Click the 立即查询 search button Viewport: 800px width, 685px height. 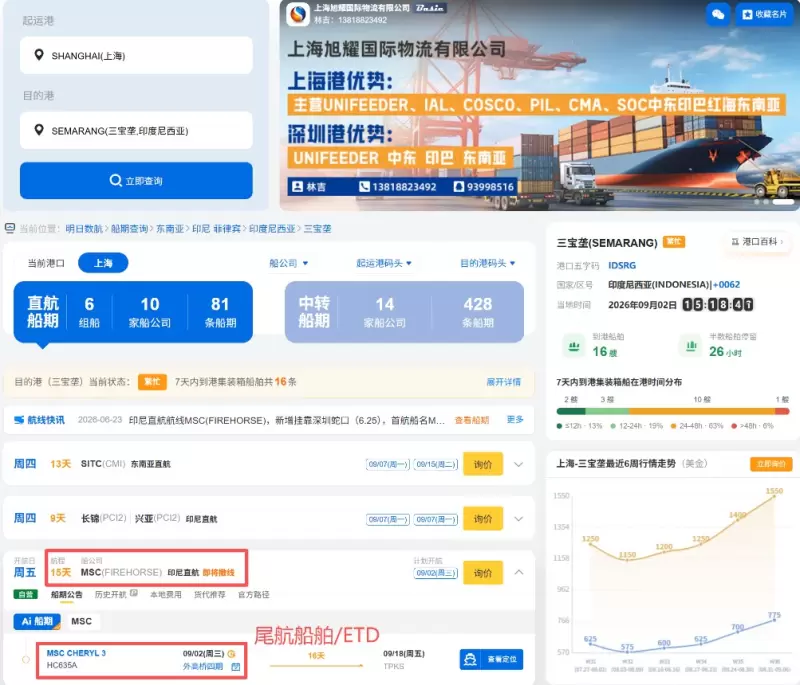pyautogui.click(x=136, y=181)
